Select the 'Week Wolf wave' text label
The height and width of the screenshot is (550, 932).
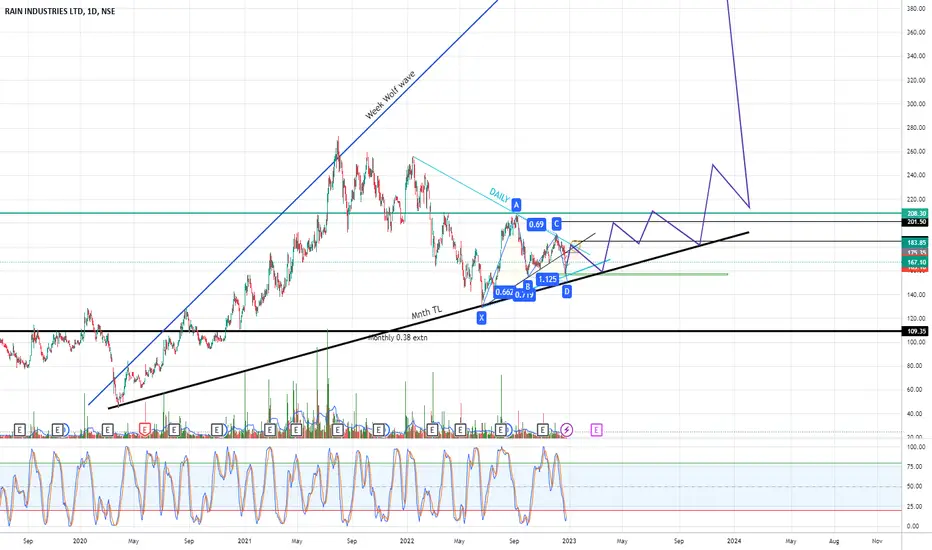(389, 95)
